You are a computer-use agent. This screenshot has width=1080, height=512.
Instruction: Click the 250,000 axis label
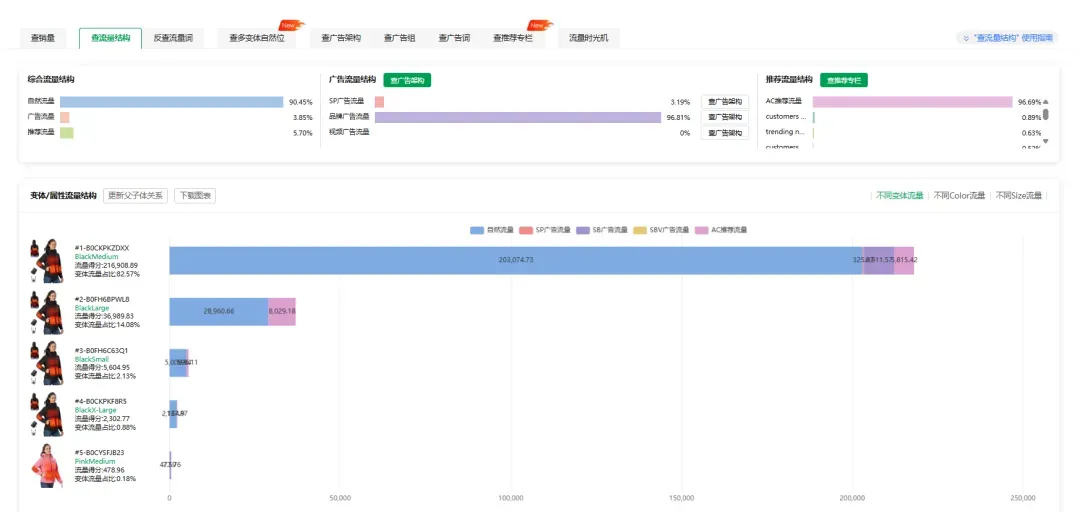coord(1023,498)
